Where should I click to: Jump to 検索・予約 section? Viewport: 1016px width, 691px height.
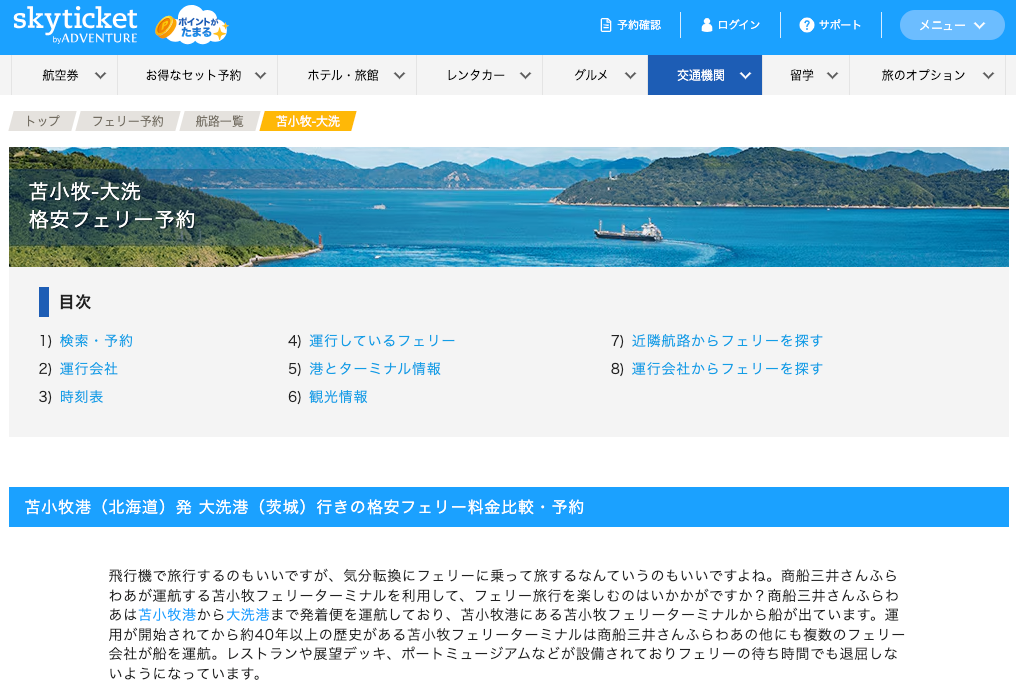pyautogui.click(x=96, y=341)
